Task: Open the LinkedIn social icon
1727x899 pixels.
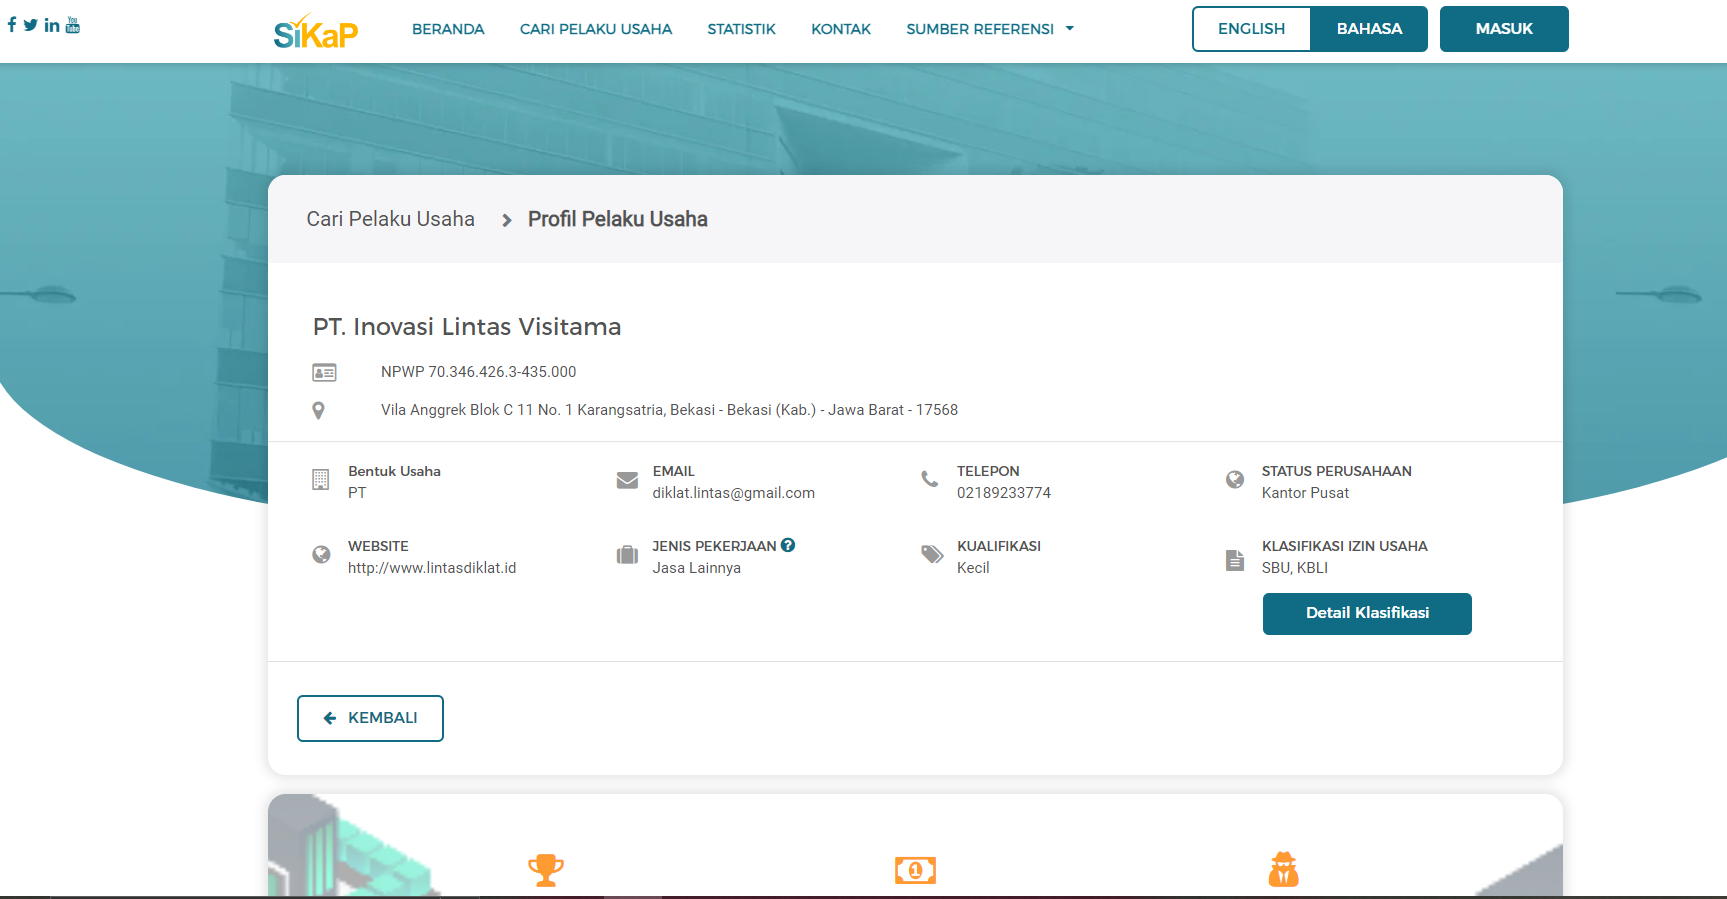Action: tap(52, 25)
